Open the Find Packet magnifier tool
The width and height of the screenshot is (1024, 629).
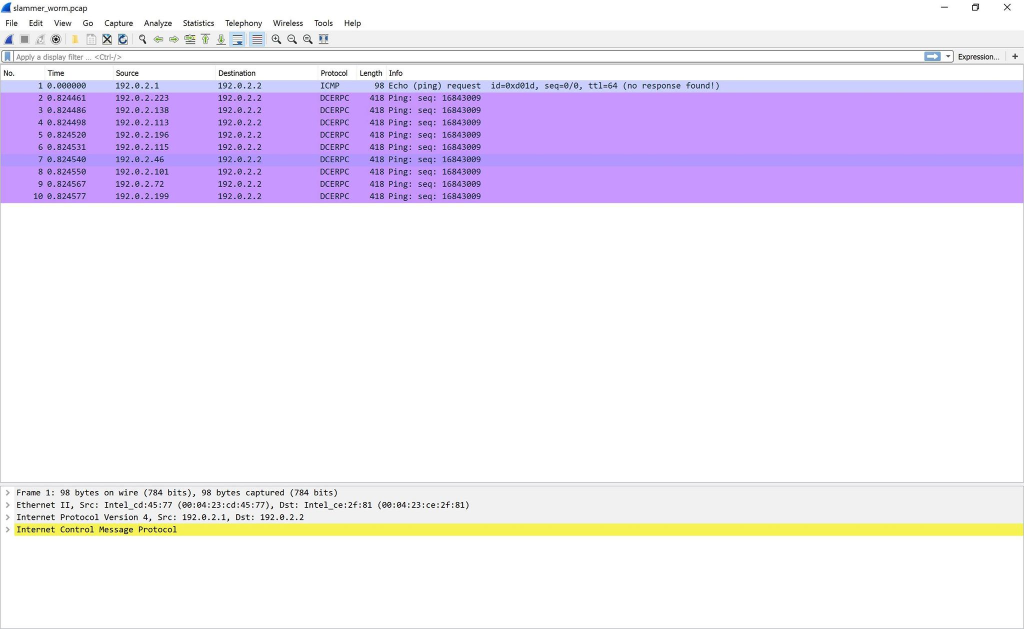[x=143, y=39]
